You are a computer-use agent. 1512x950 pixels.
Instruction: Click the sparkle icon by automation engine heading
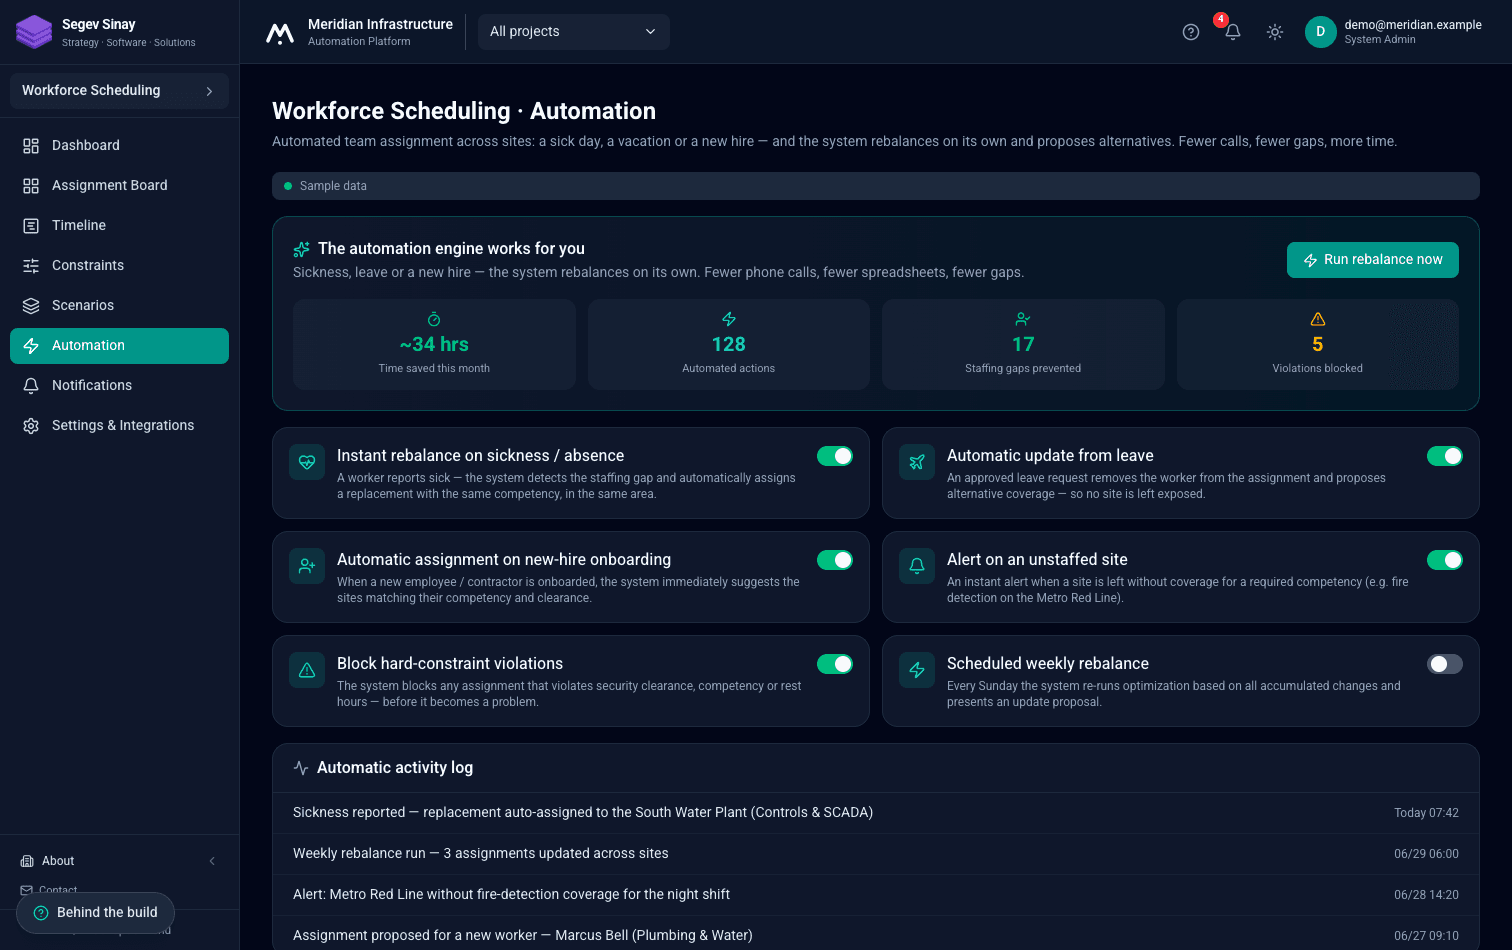(301, 249)
